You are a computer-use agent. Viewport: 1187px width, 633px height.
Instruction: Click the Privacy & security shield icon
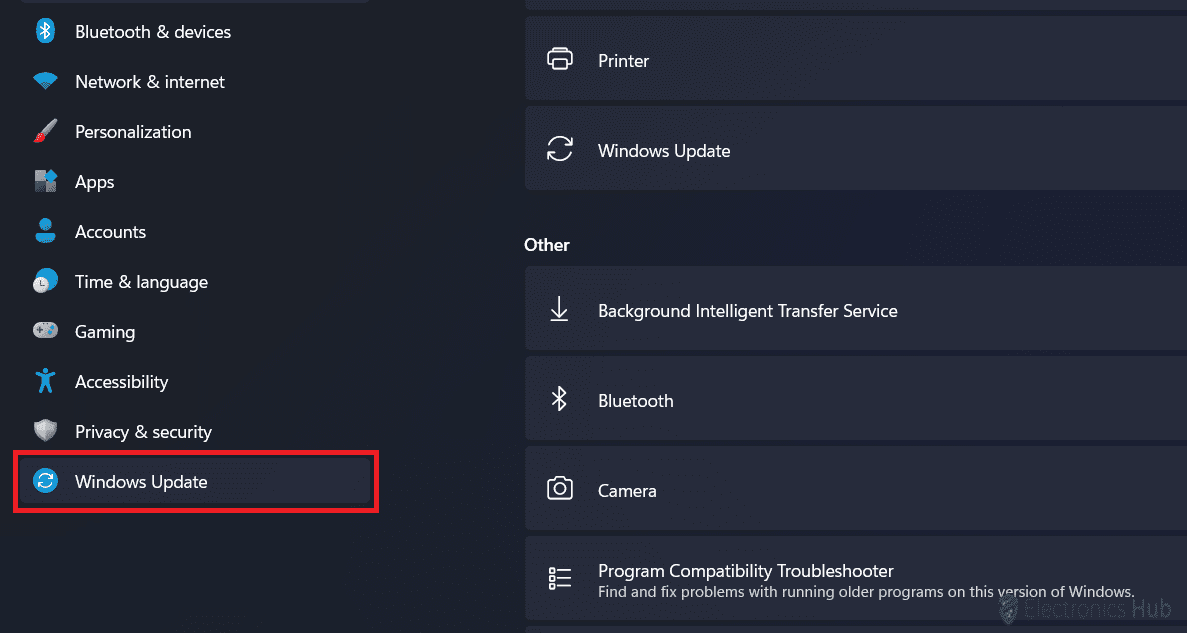pyautogui.click(x=45, y=432)
